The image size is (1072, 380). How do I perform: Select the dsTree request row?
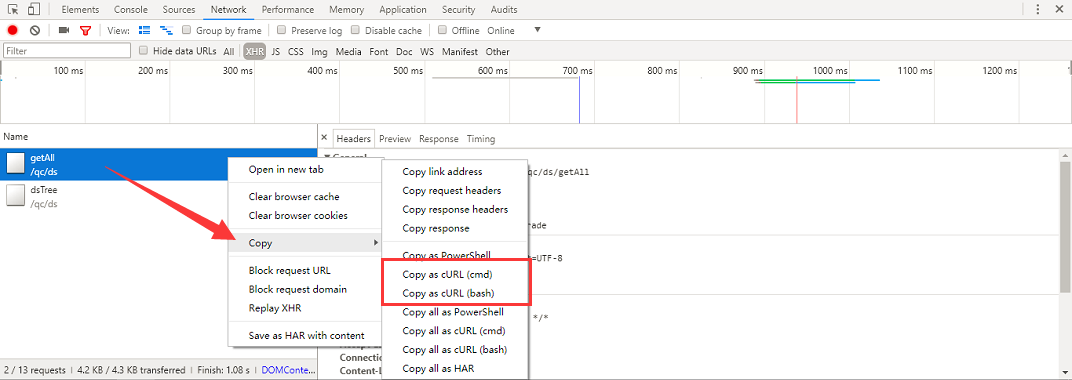tap(159, 196)
